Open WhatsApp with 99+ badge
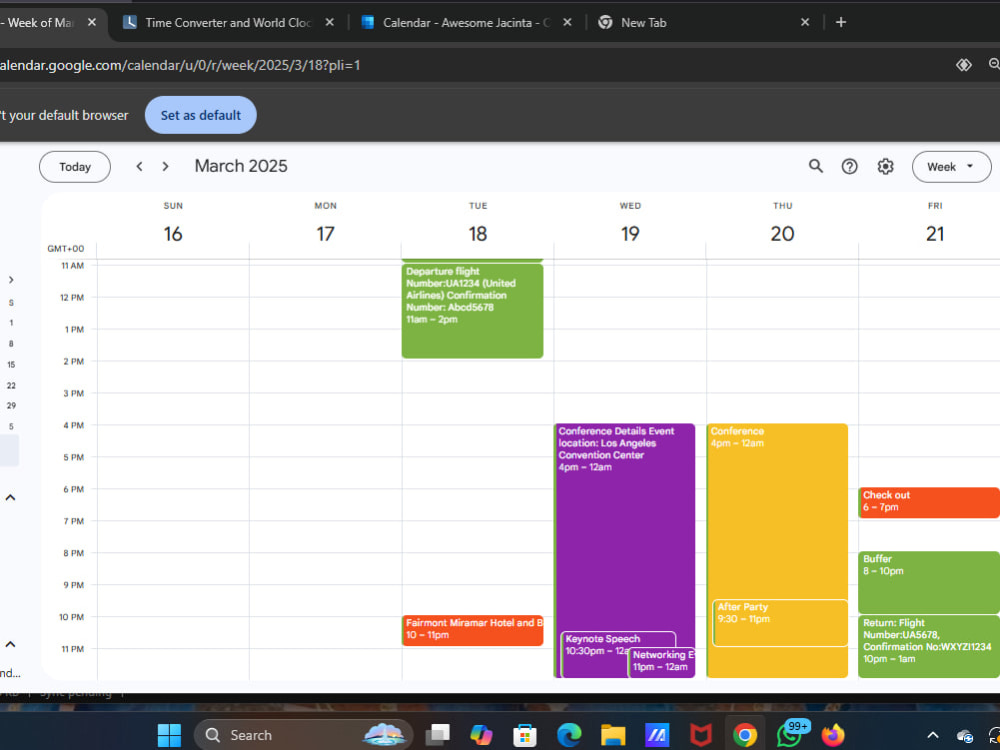 (791, 734)
